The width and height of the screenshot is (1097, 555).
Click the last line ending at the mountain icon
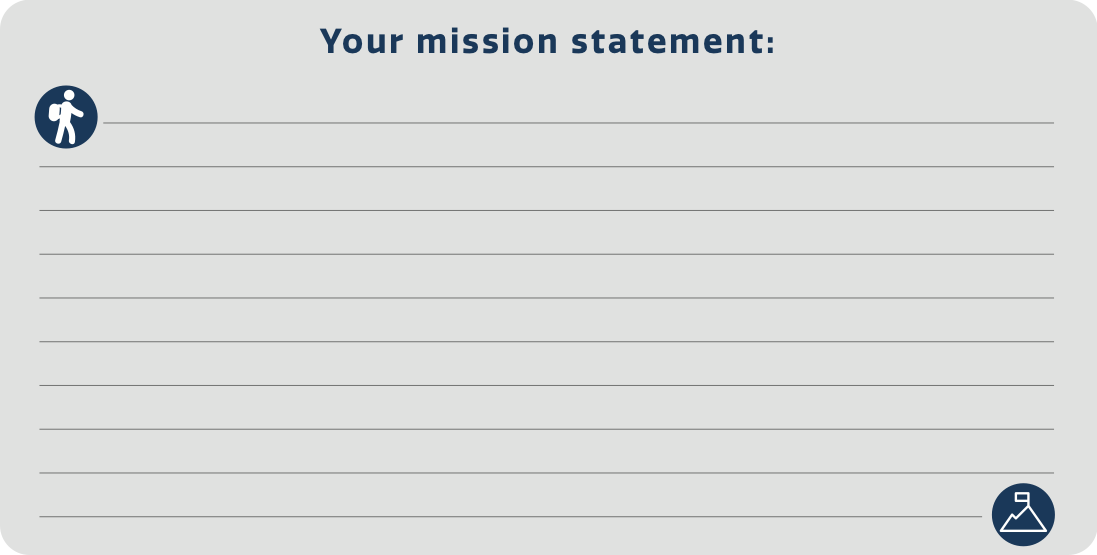point(511,517)
